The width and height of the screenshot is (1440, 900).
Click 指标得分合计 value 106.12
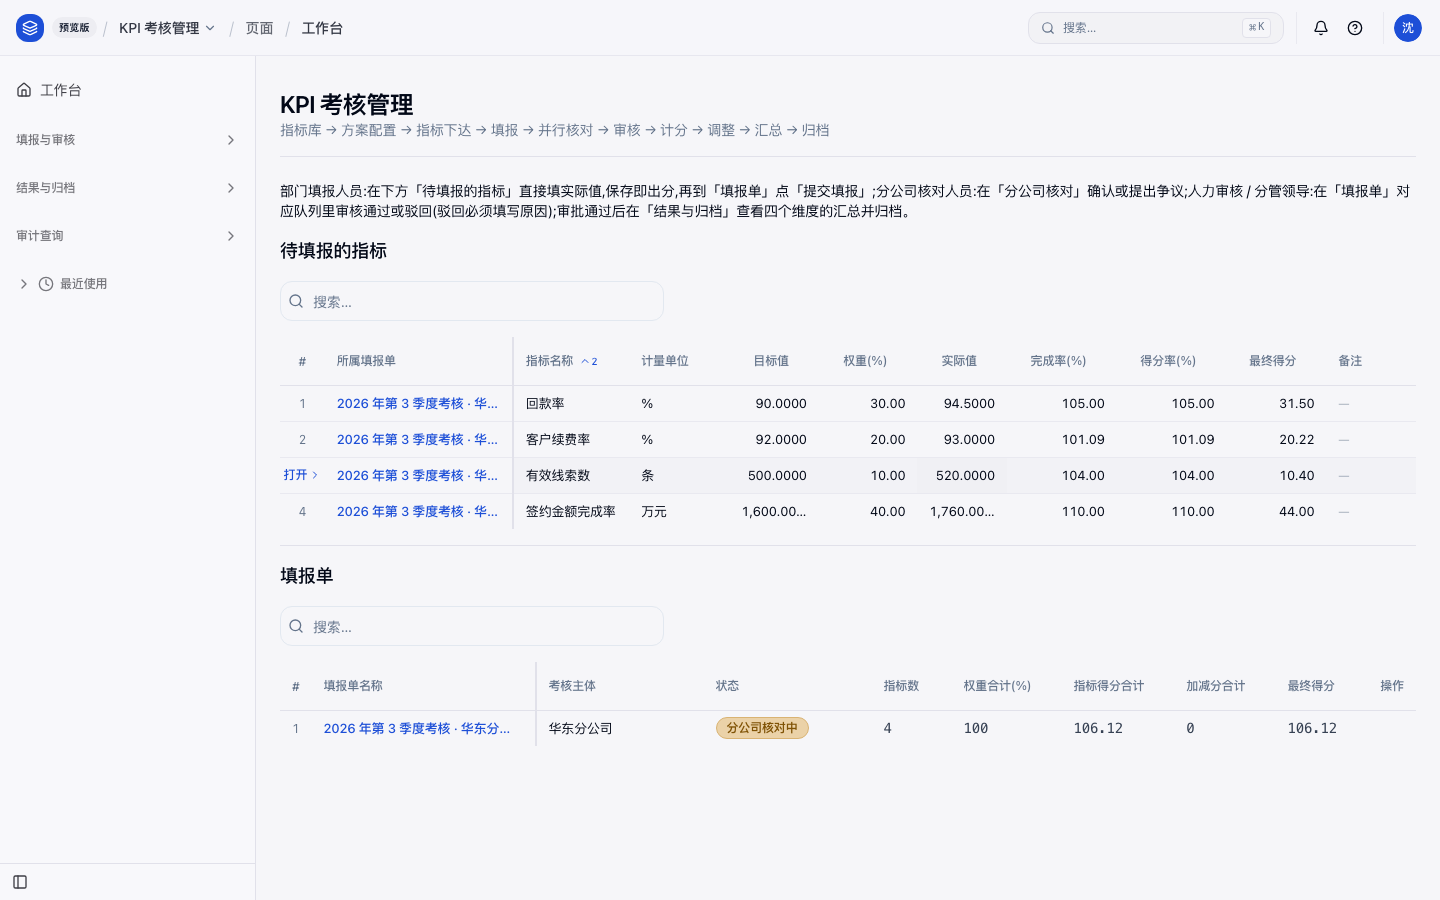(x=1098, y=729)
